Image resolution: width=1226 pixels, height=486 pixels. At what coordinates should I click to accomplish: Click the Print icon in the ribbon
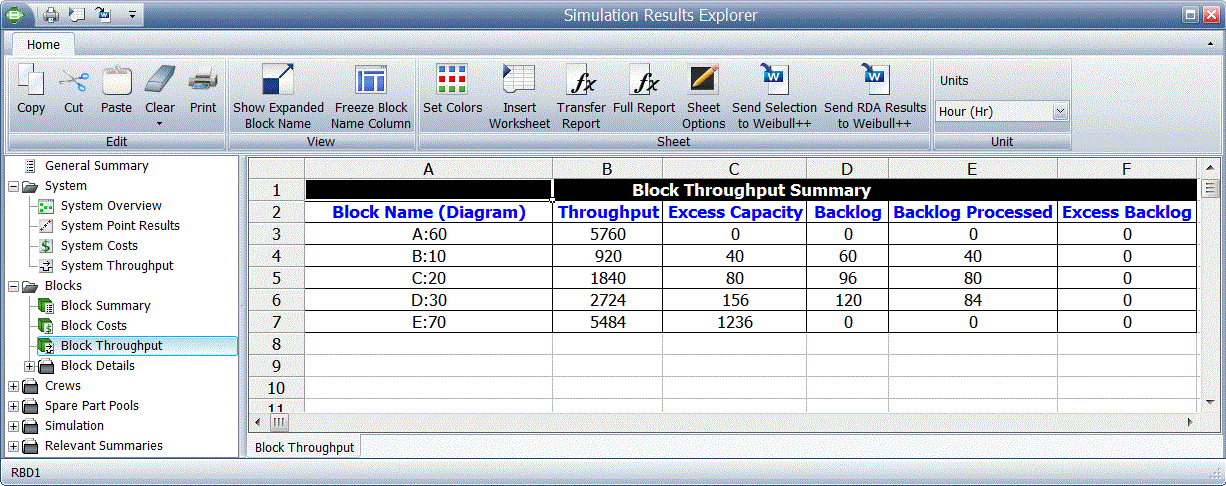point(203,82)
